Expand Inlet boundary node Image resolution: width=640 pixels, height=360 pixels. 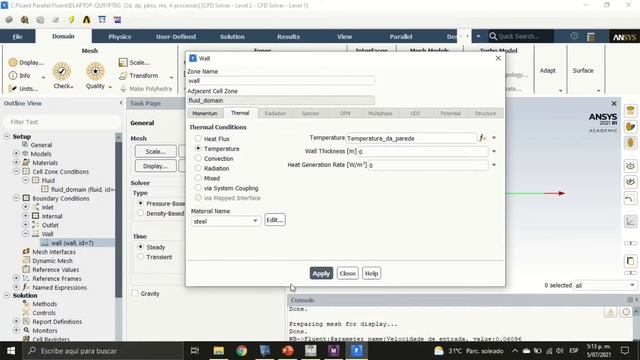click(x=25, y=207)
